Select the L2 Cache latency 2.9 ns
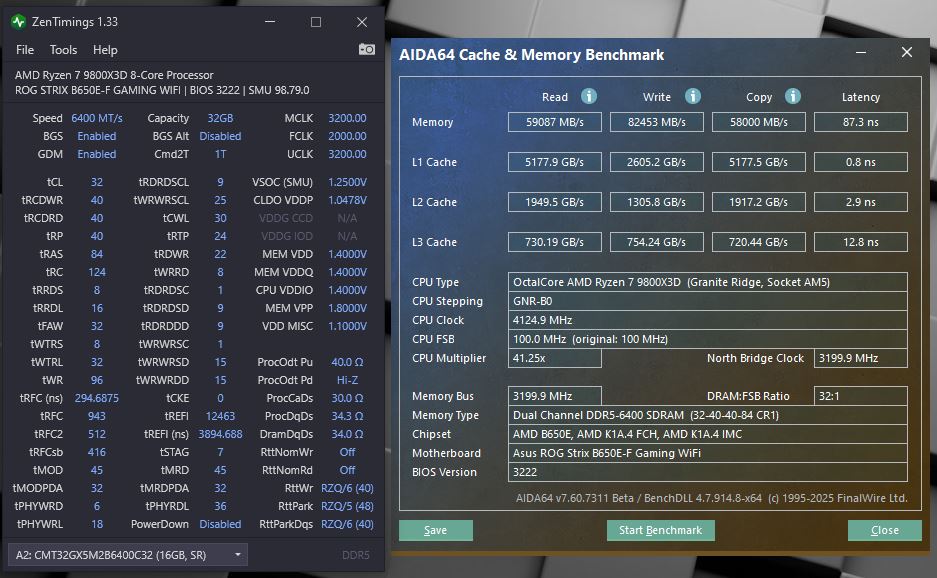 [861, 202]
